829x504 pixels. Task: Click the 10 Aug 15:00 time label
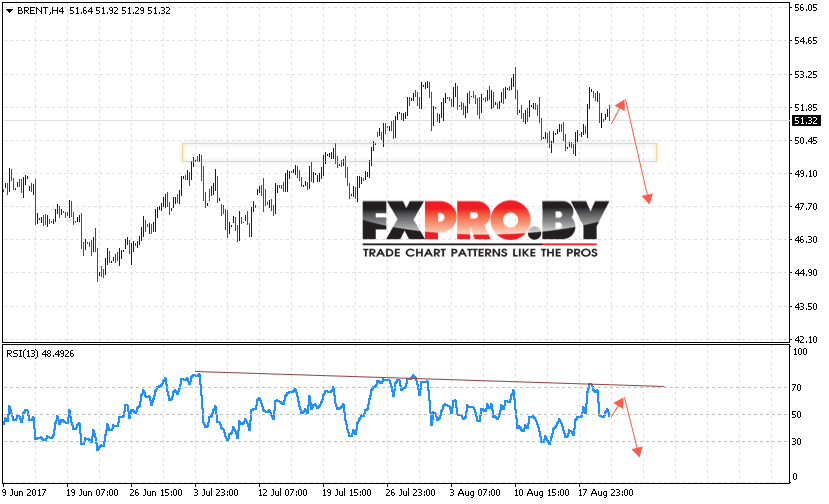541,492
